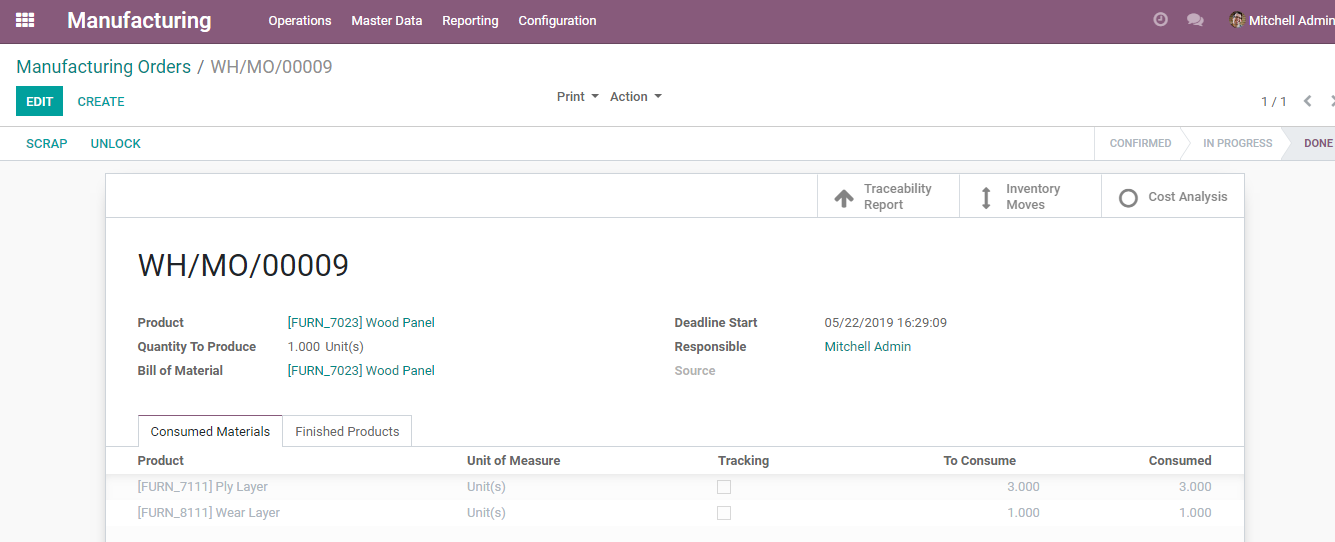
Task: Go to previous record arrow
Action: [x=1307, y=101]
